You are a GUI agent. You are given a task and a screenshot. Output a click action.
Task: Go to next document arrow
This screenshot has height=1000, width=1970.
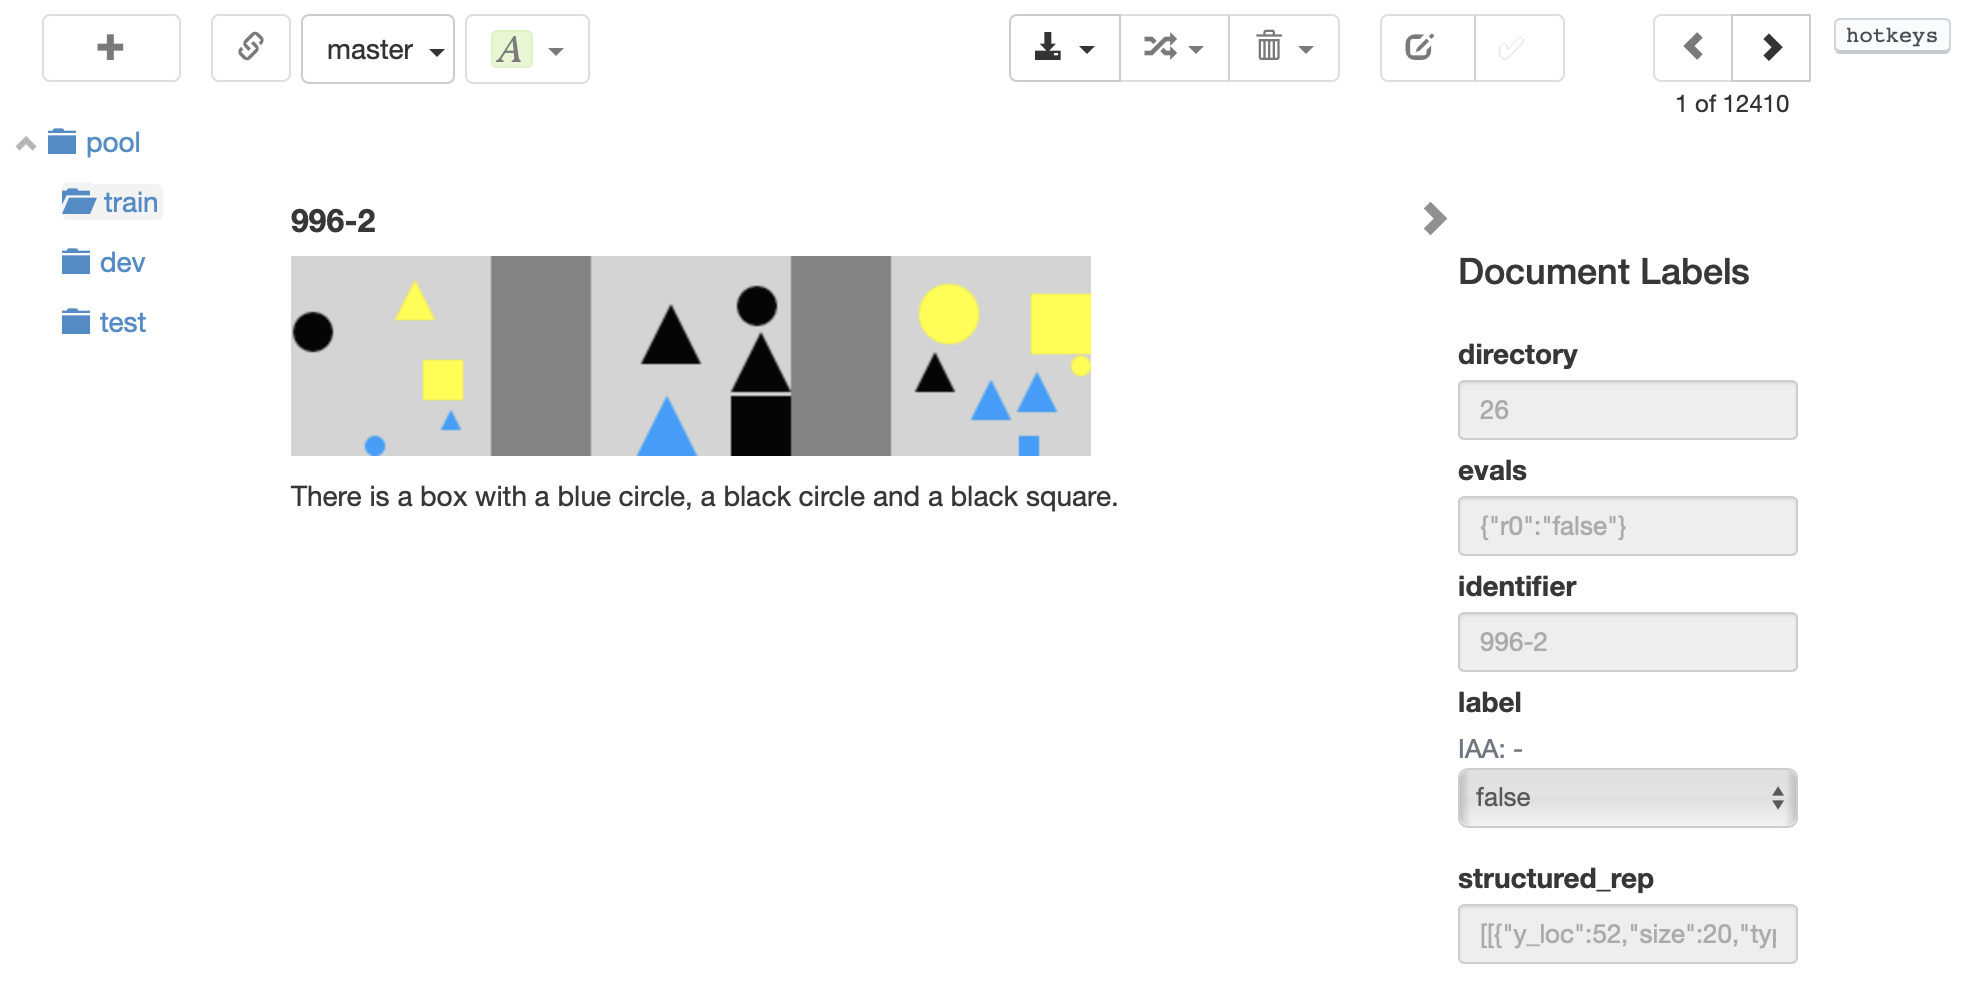[1771, 48]
